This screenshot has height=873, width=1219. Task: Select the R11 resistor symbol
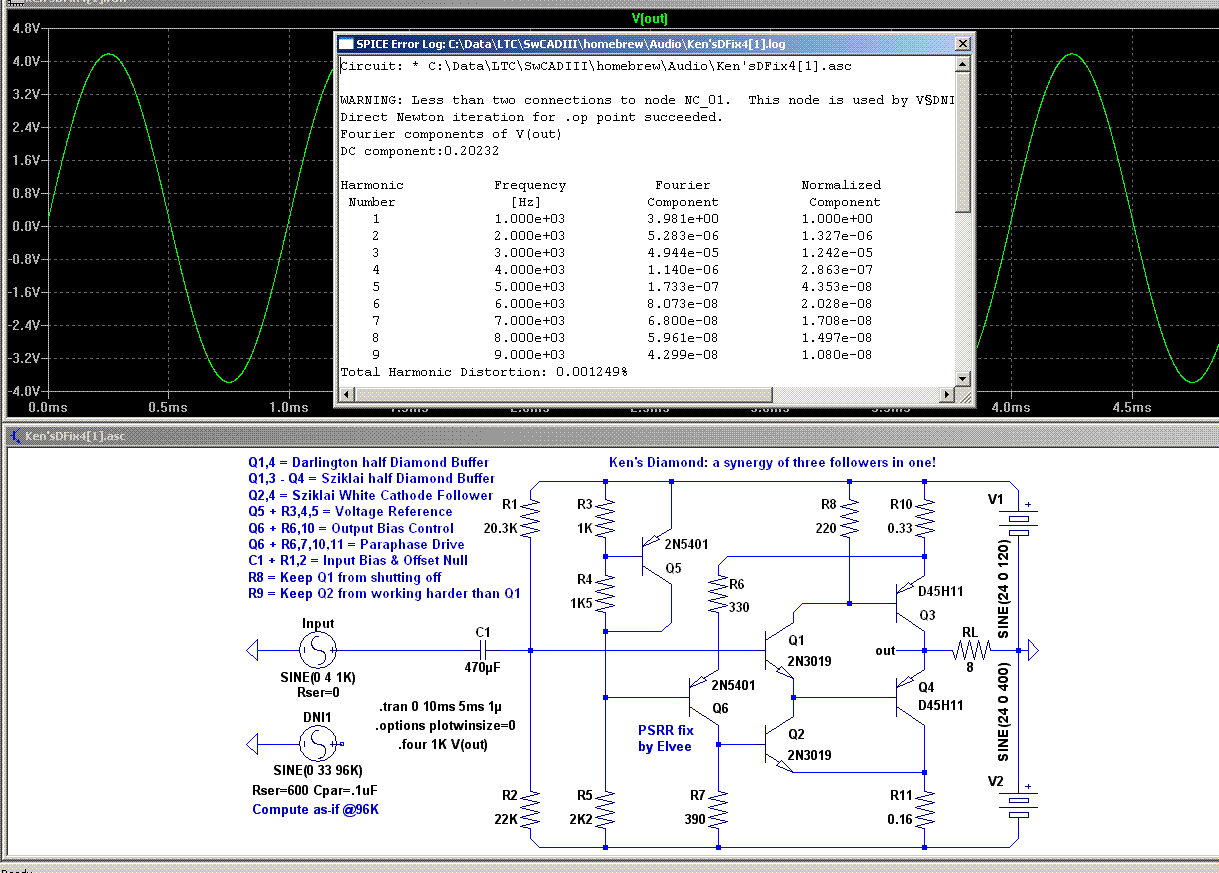[925, 809]
